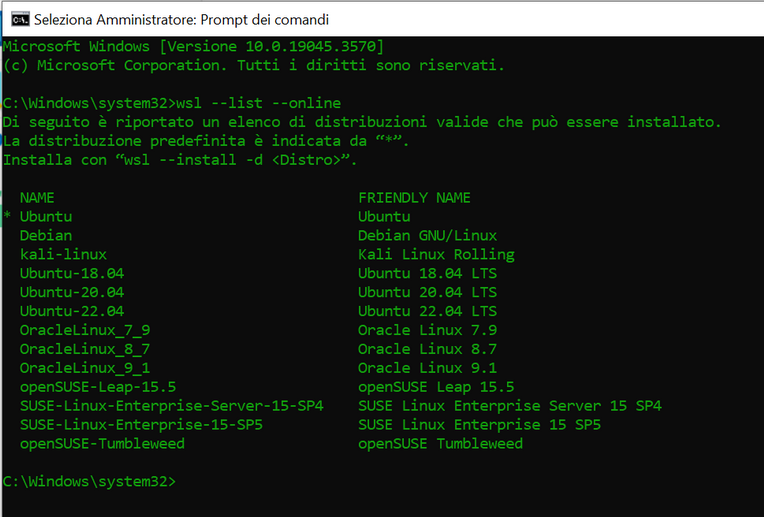This screenshot has width=764, height=517.
Task: Click the typed command 'wsl --list --online'
Action: coord(259,103)
